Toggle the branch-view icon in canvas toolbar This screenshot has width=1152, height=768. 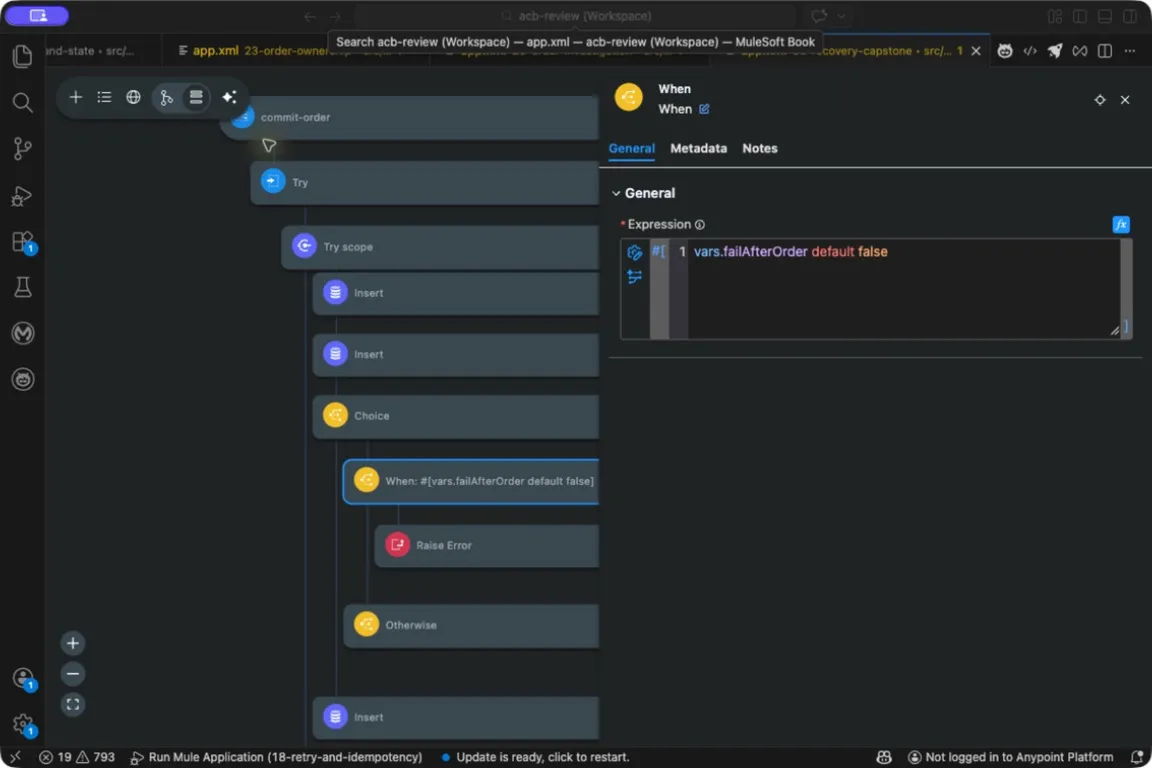[x=167, y=97]
